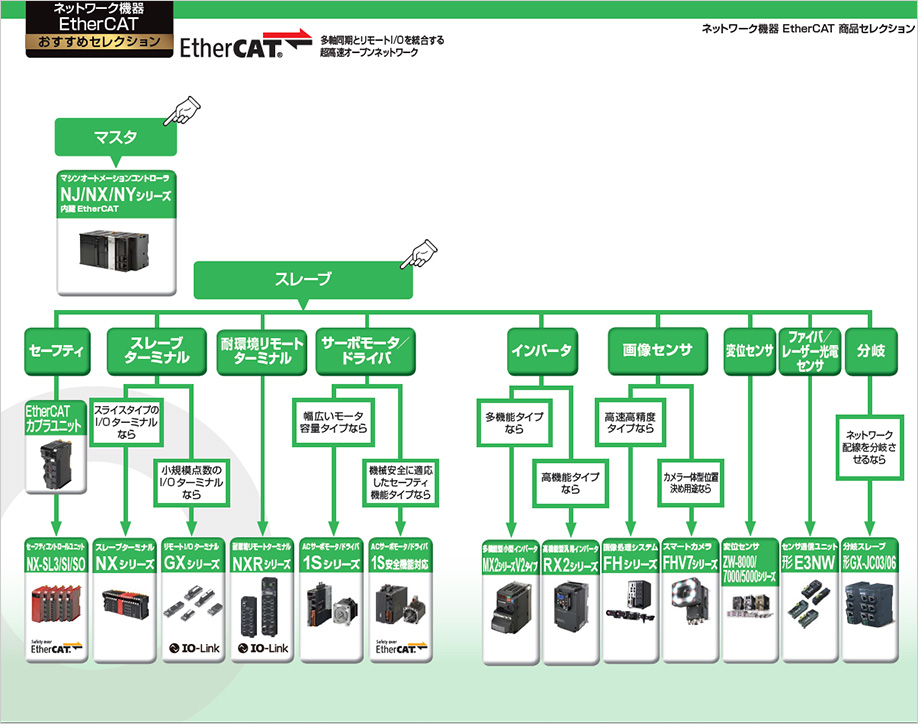Click the カメラ一体型位置決め用途なら label
Viewport: 918px width, 724px height.
(x=690, y=483)
